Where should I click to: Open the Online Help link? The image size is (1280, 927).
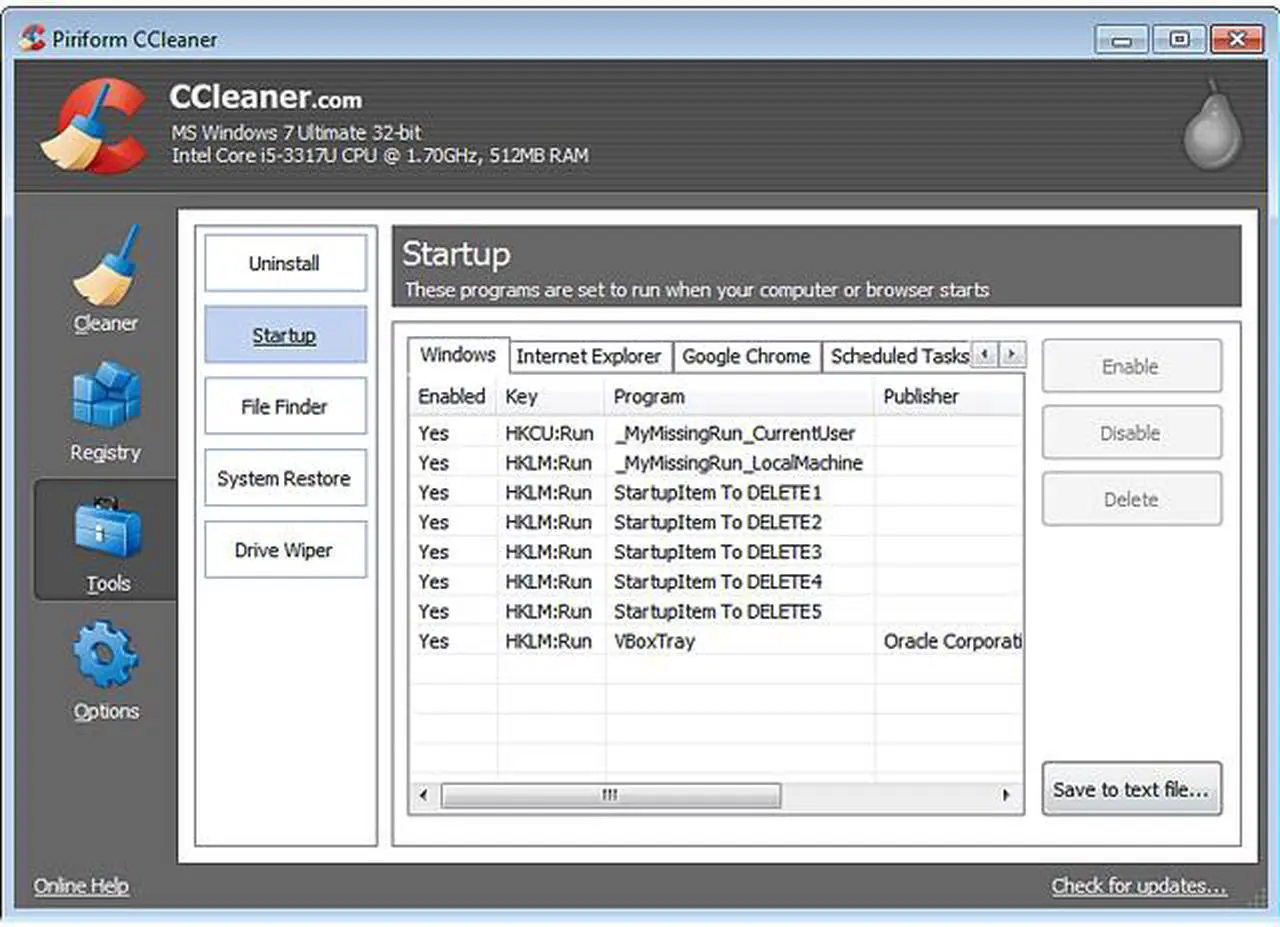coord(82,886)
